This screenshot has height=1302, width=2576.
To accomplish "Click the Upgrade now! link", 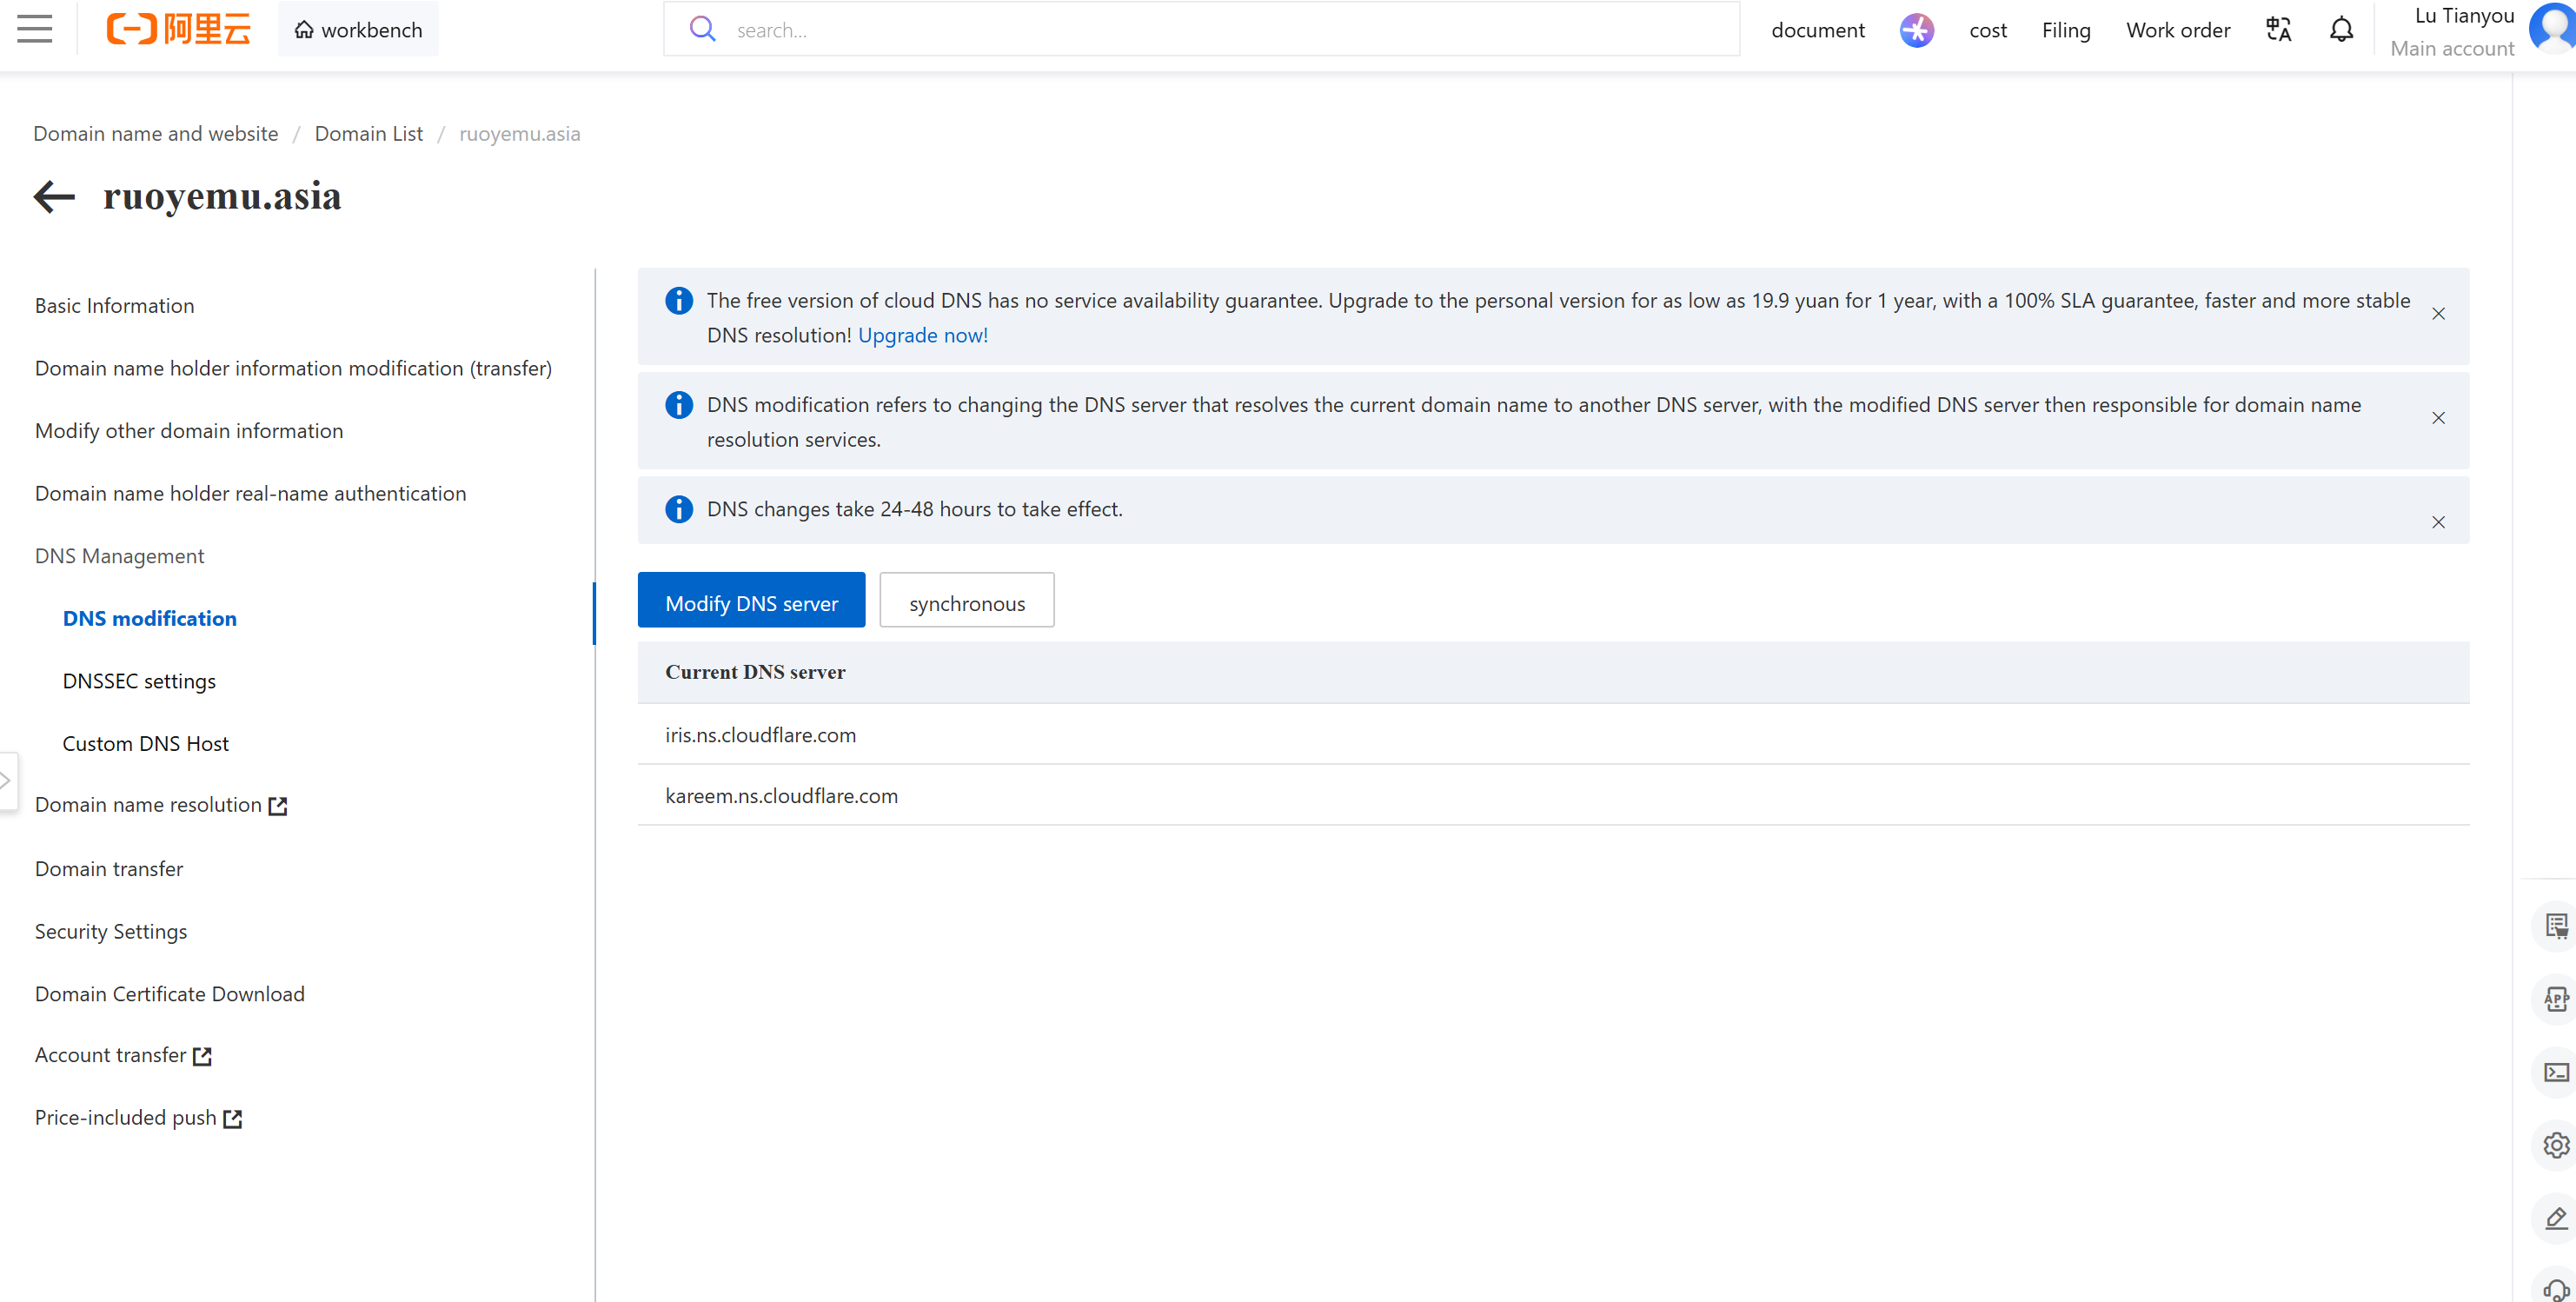I will point(922,335).
